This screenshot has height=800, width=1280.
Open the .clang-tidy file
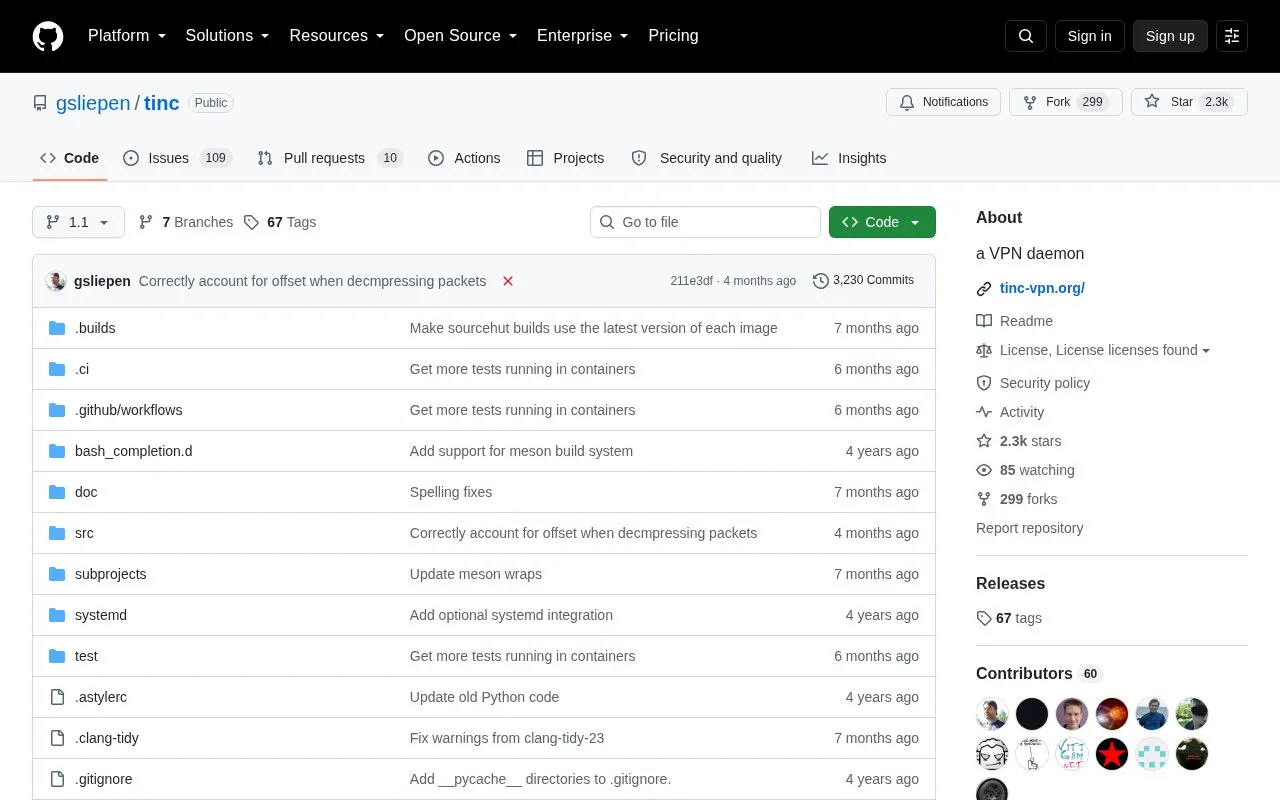107,738
